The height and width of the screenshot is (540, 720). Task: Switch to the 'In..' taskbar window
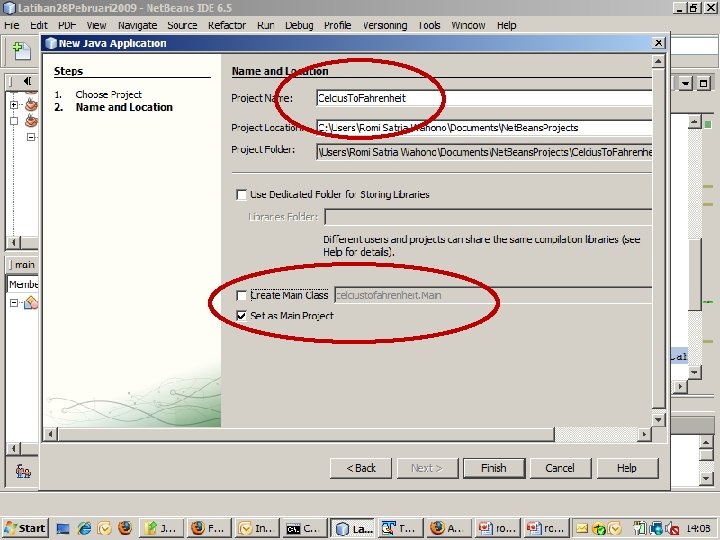tap(256, 529)
